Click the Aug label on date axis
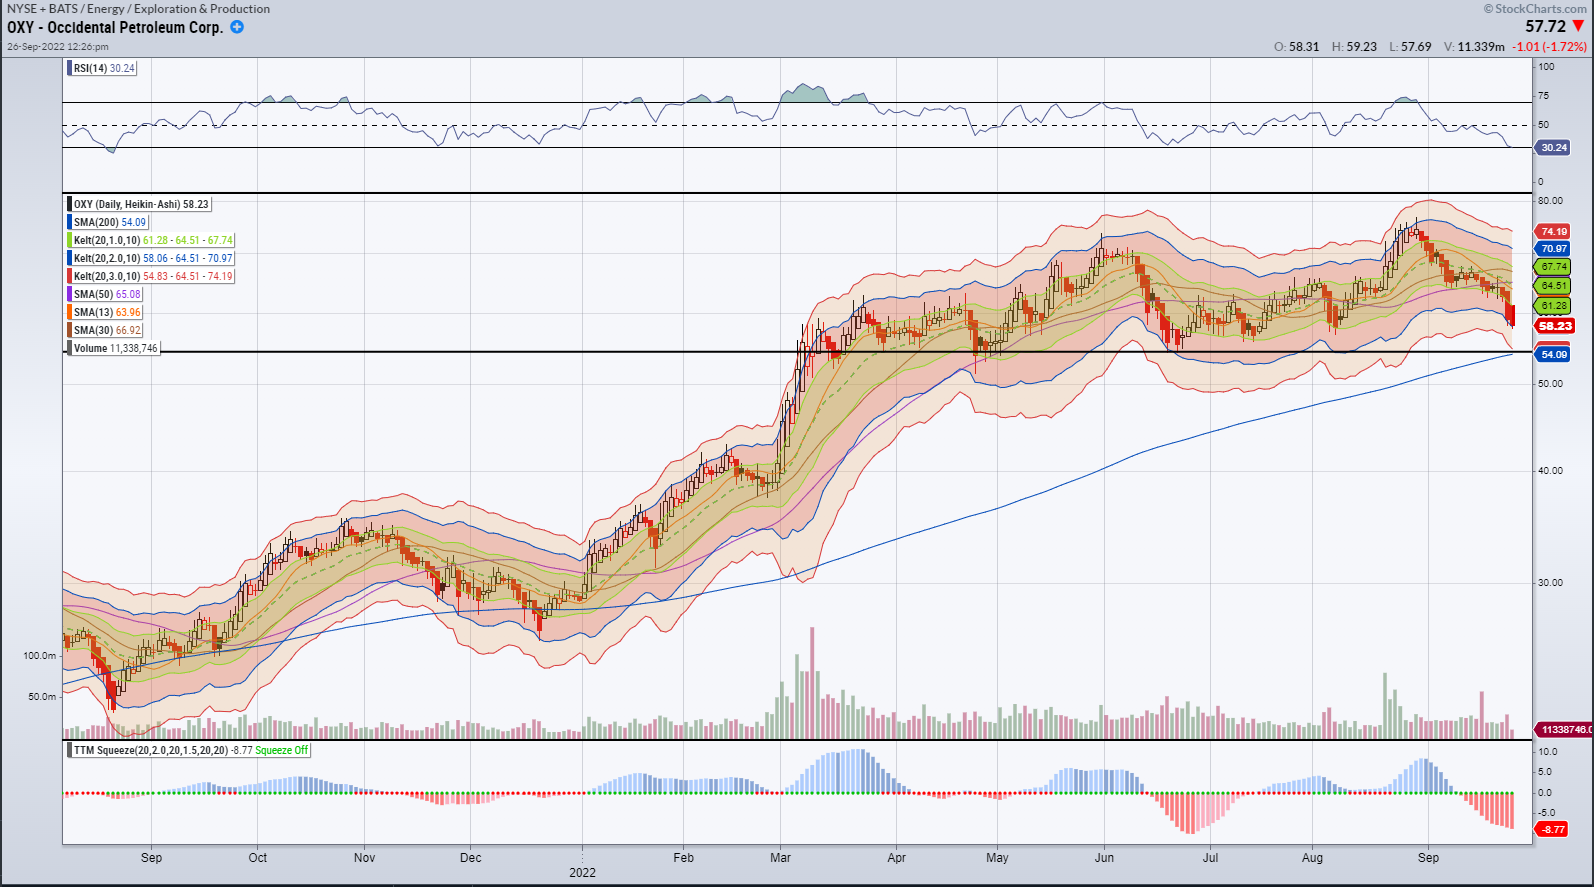 coord(1312,857)
